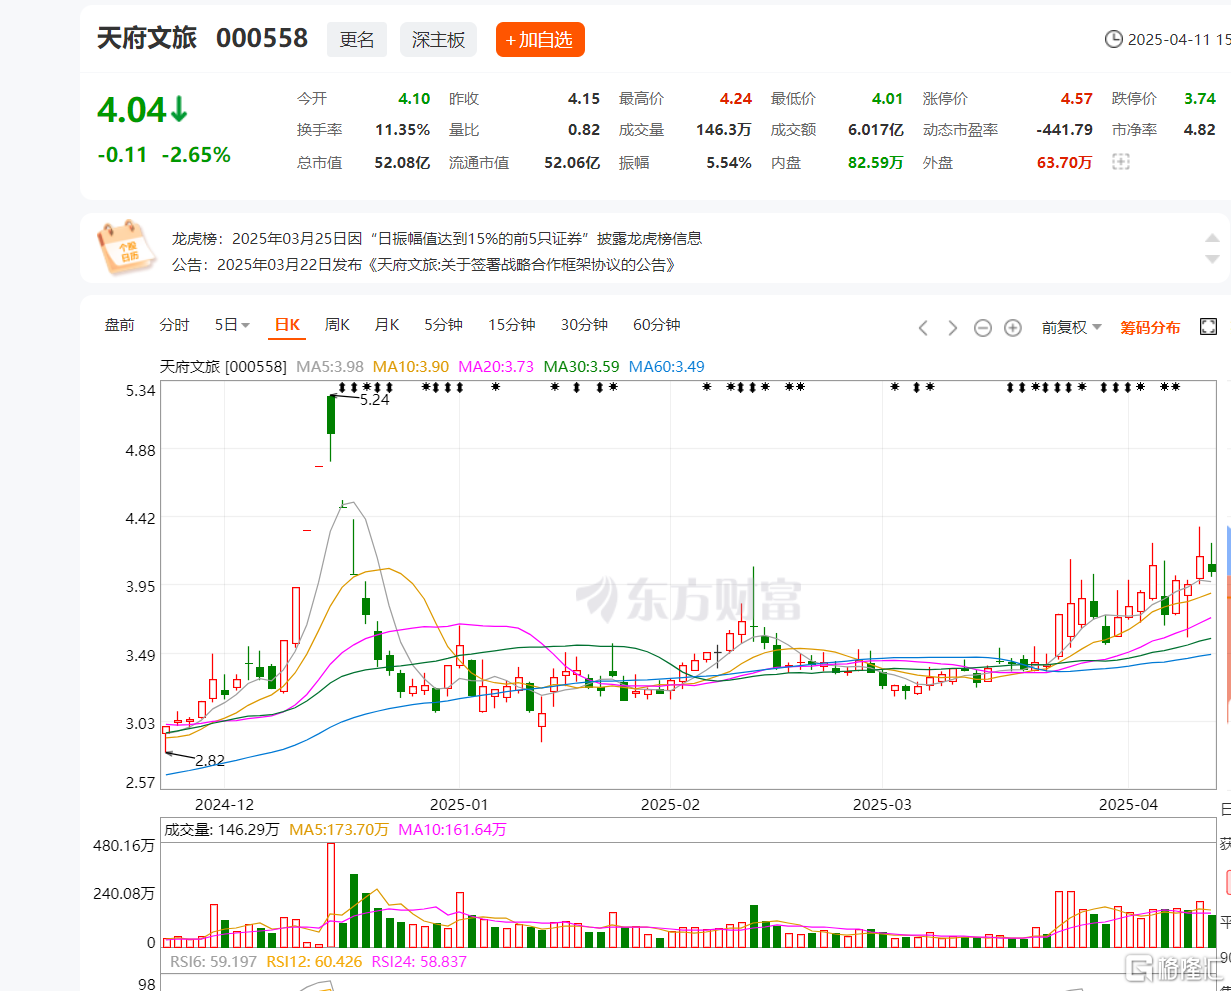Screen dimensions: 1231x991
Task: Click the volume MA5:173.70万 label
Action: point(338,830)
